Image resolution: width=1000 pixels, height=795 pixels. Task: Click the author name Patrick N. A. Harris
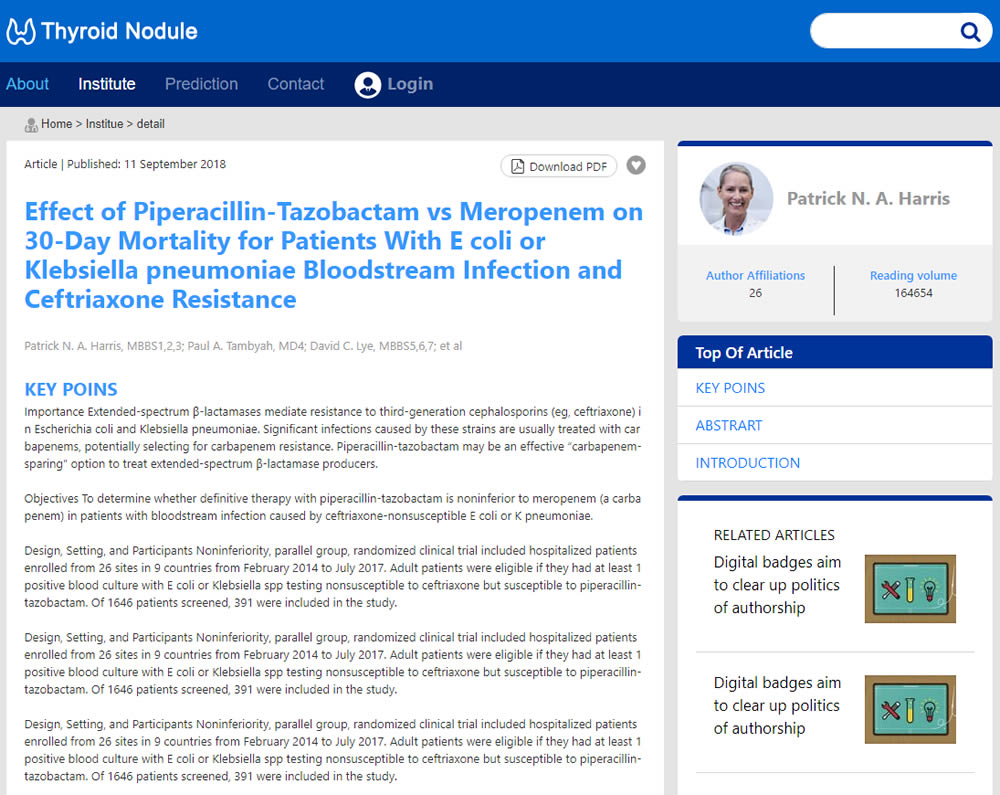coord(868,199)
